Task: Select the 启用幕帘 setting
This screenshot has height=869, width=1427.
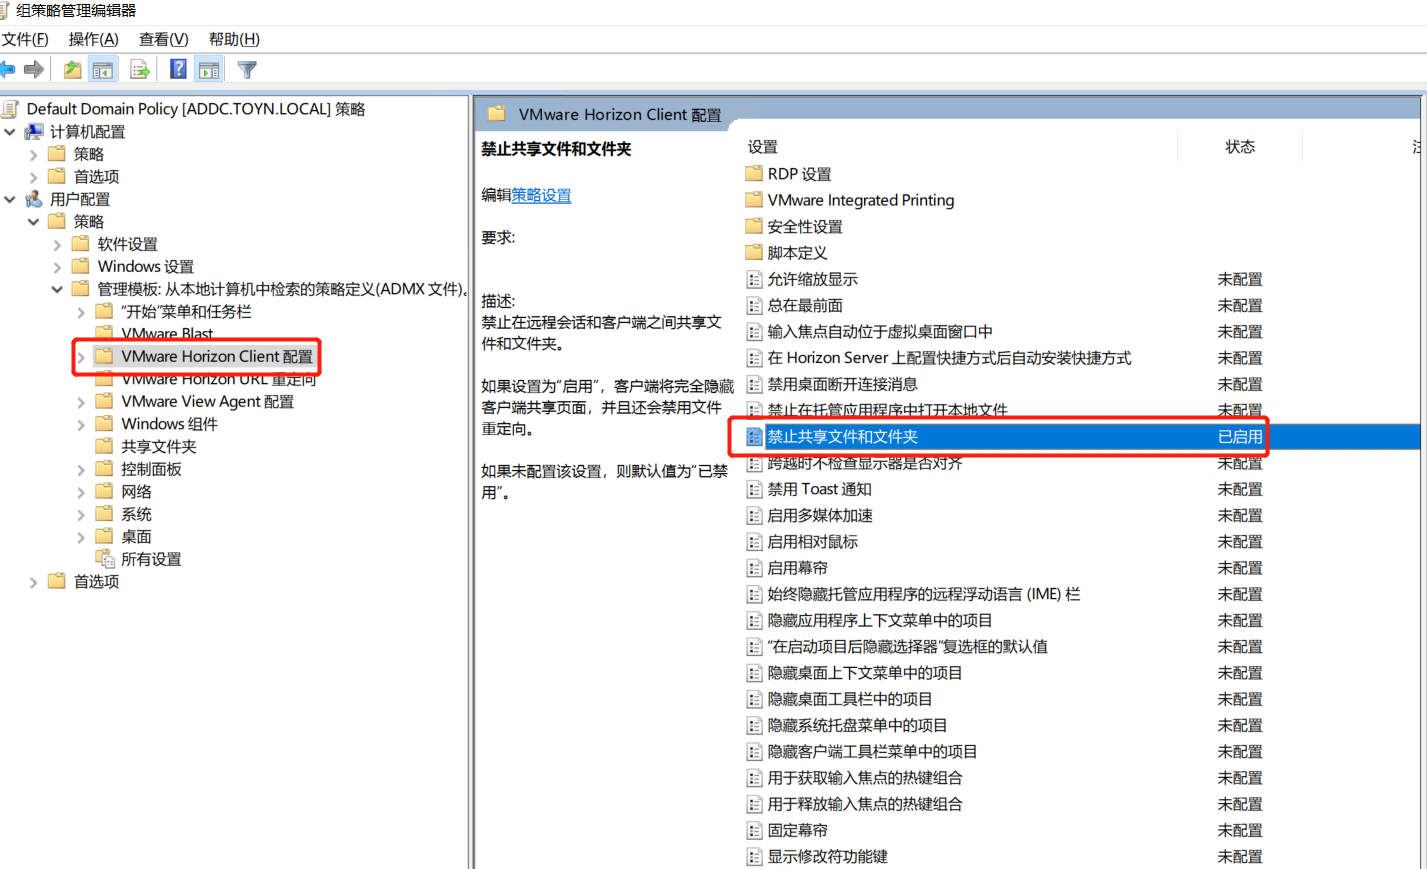Action: 797,567
